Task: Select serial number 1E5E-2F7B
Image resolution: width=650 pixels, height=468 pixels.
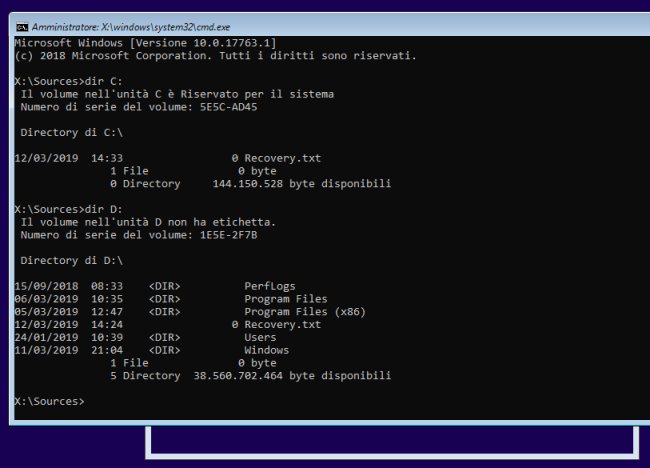Action: (228, 235)
